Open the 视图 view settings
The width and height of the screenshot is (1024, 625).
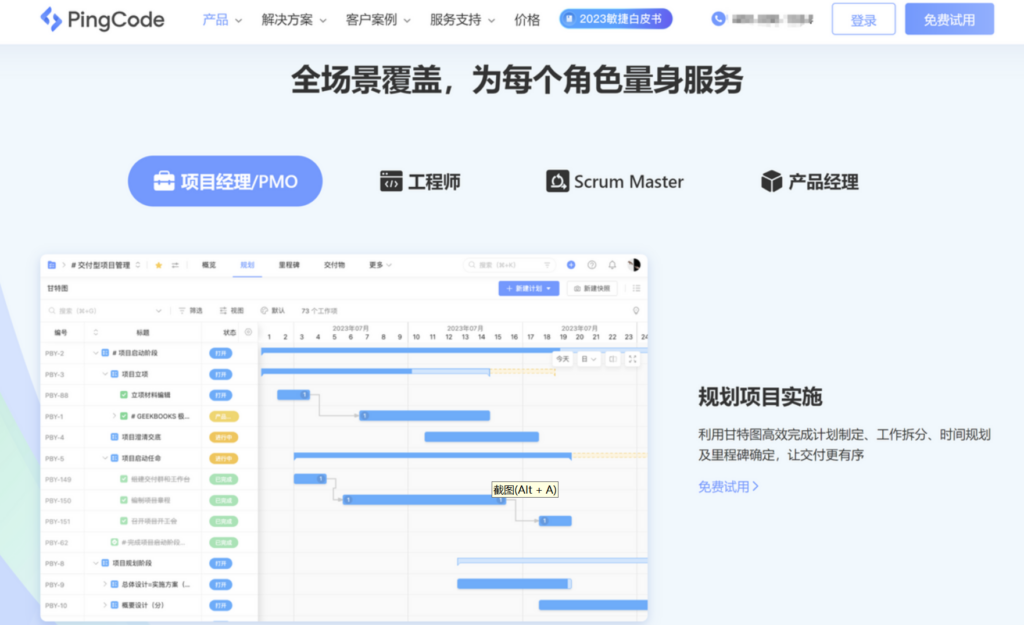pos(238,310)
